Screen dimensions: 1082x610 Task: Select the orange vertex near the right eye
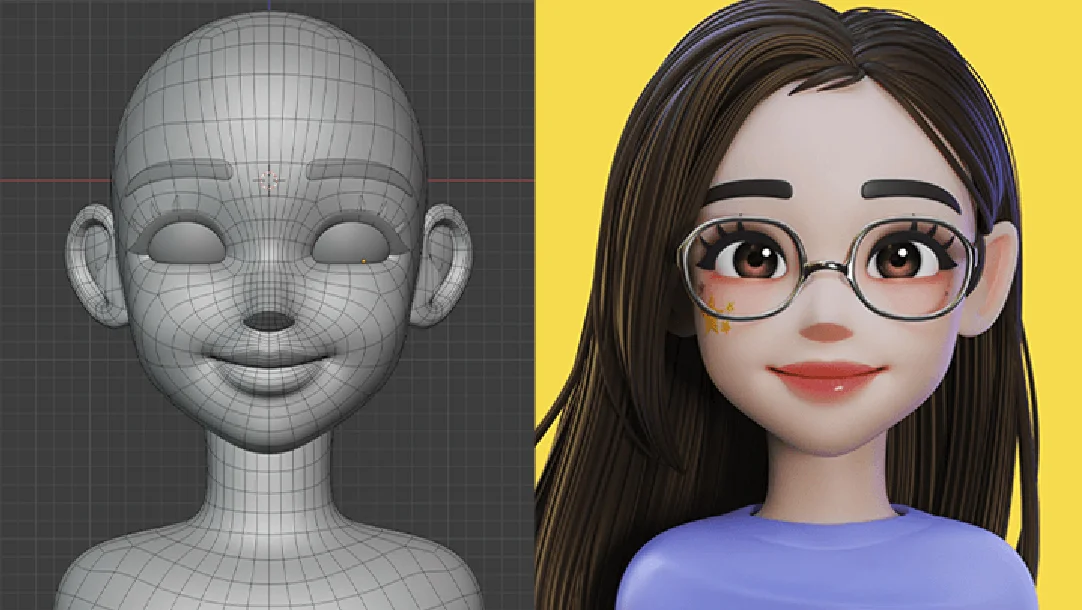364,260
